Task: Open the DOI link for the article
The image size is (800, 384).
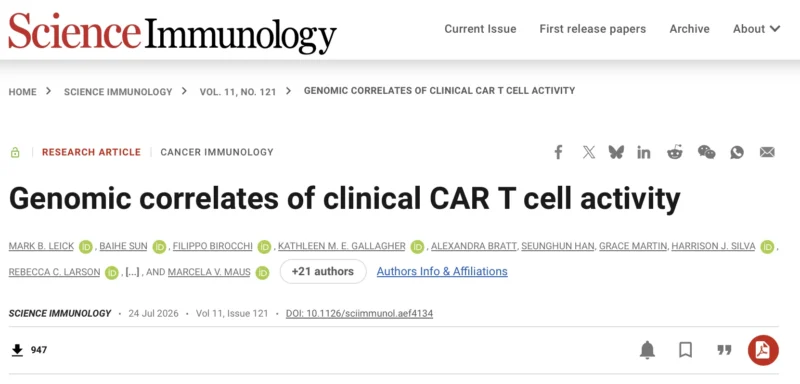Action: [359, 313]
